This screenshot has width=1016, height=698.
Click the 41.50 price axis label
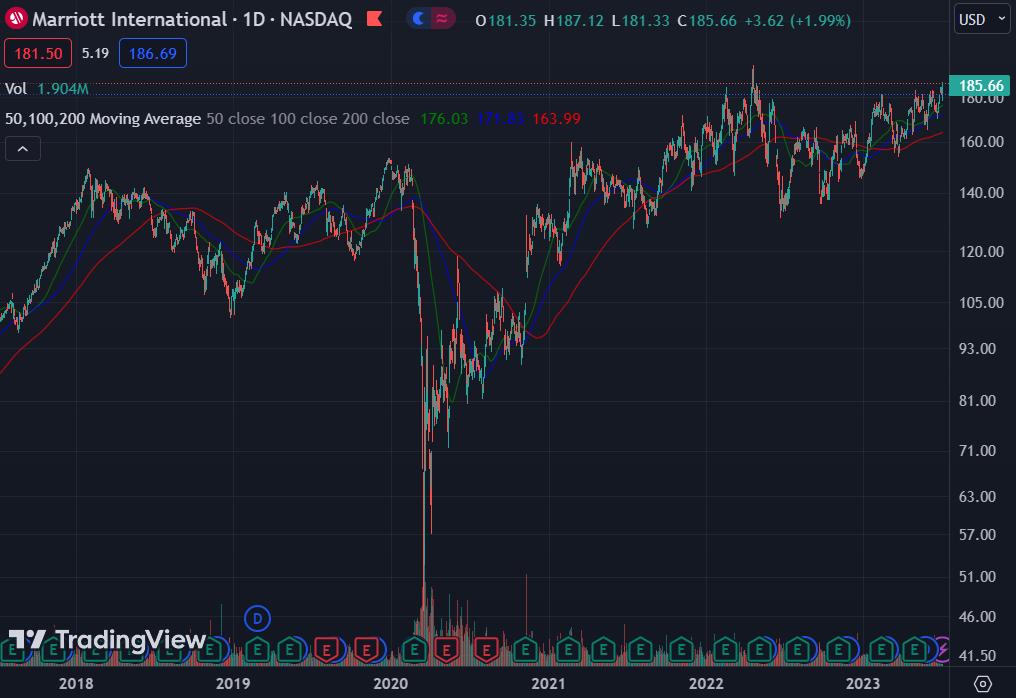(977, 655)
